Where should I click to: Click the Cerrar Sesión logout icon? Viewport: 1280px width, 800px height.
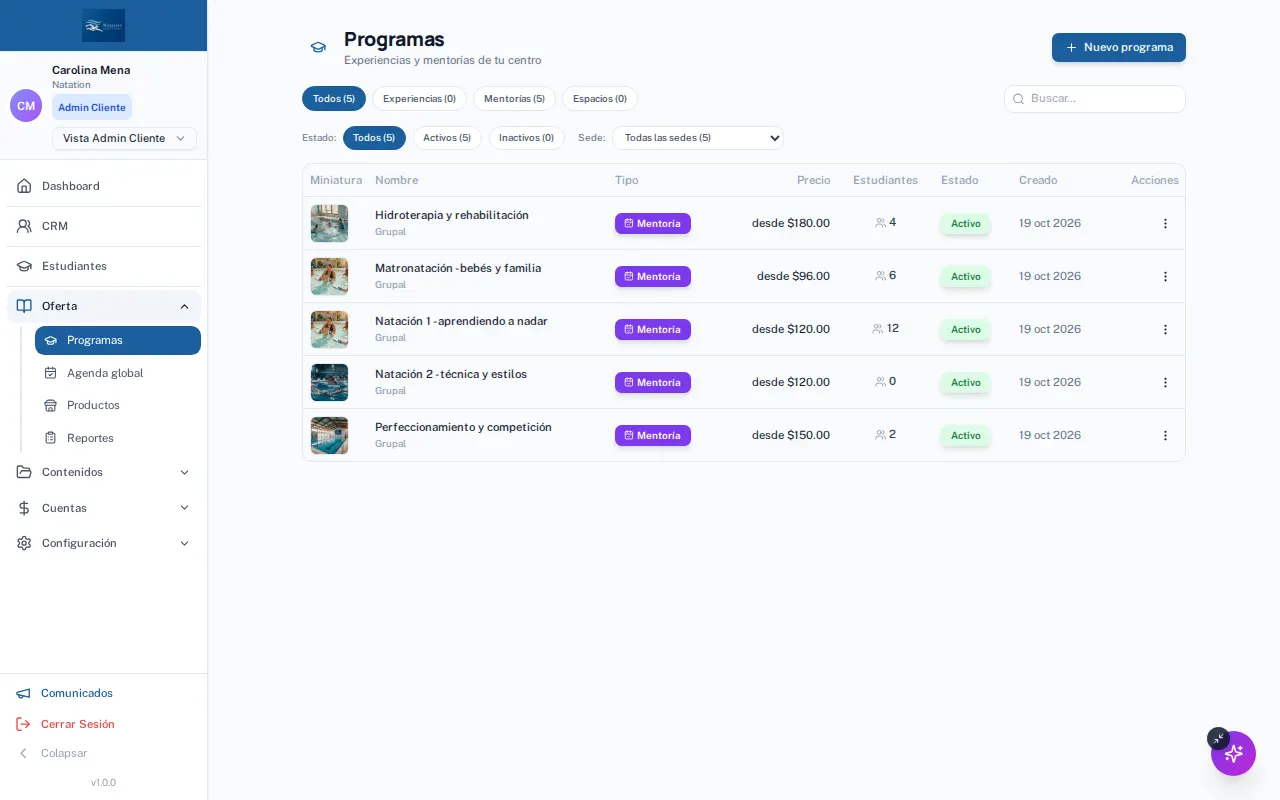coord(23,724)
